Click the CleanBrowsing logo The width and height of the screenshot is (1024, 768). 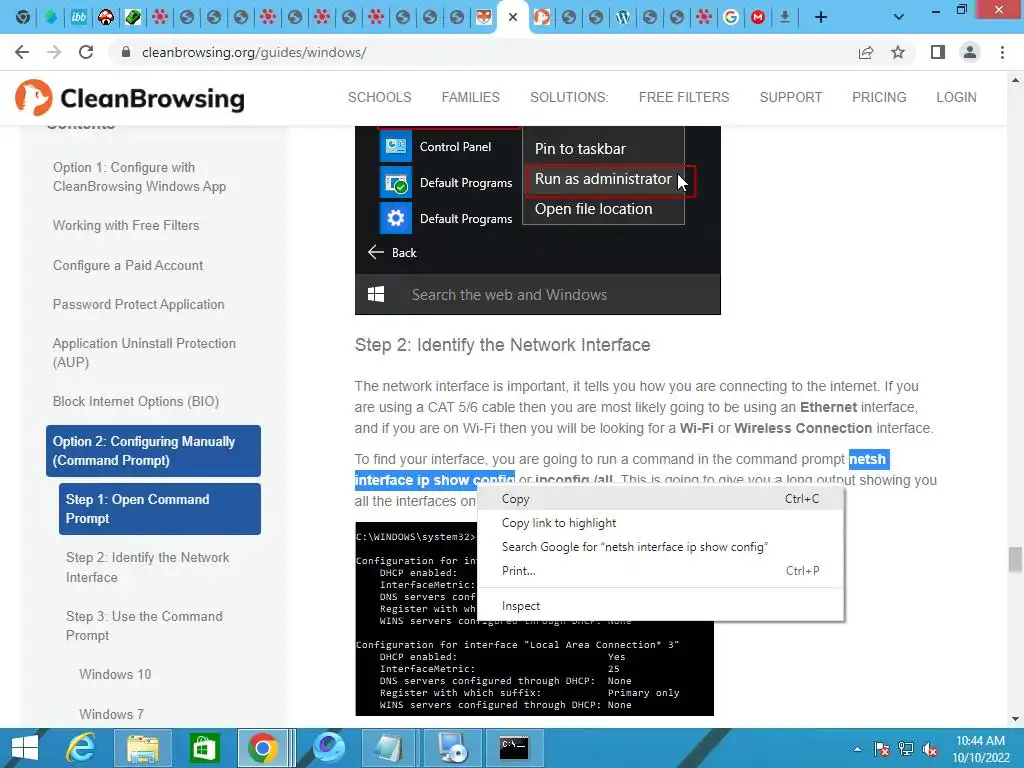(129, 98)
